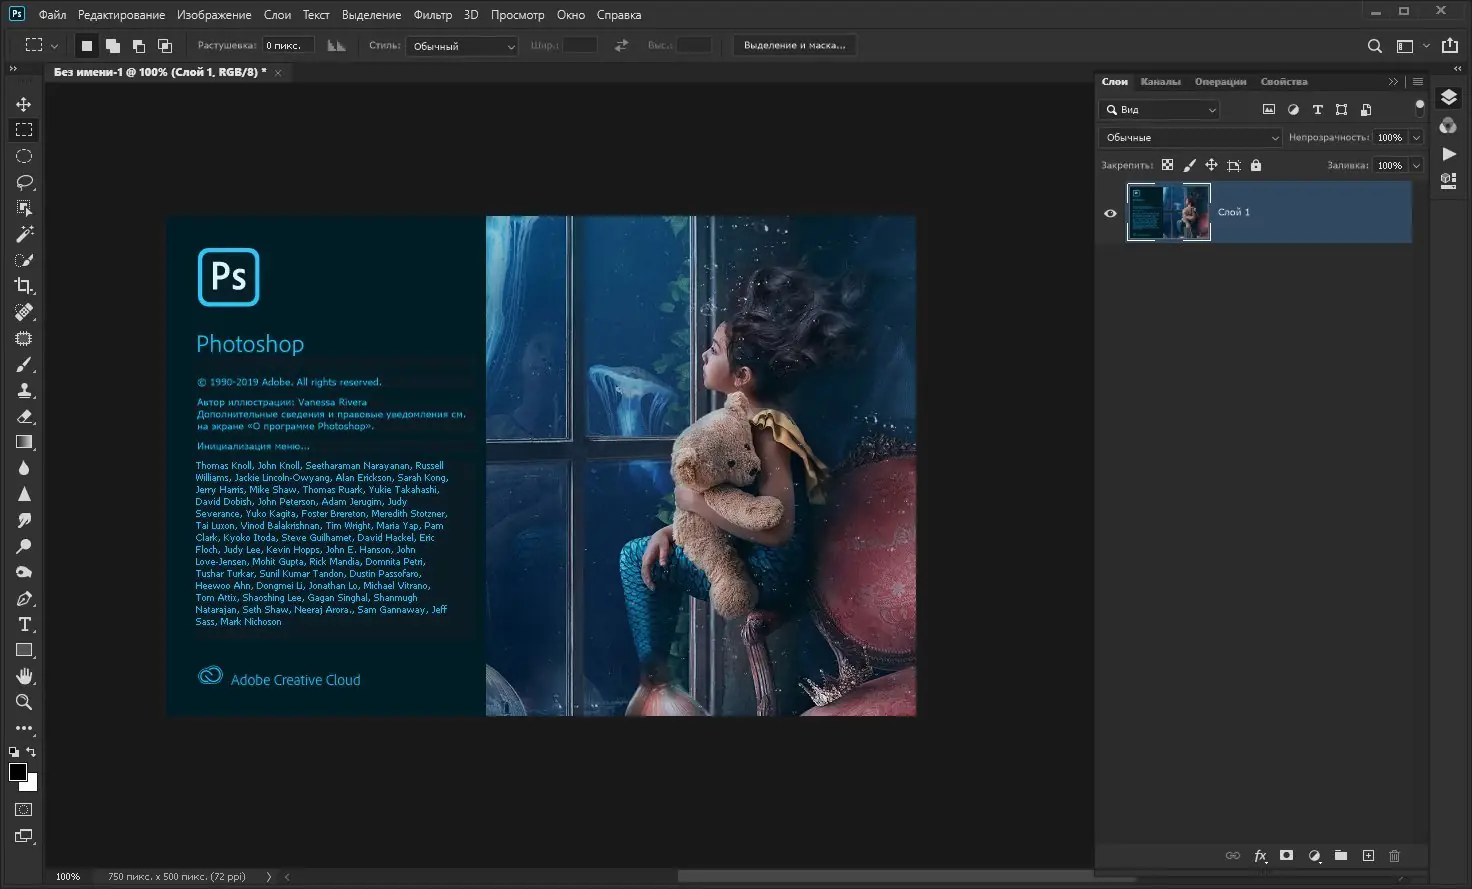Open the layer blending mode dropdown
1472x889 pixels.
coord(1190,138)
